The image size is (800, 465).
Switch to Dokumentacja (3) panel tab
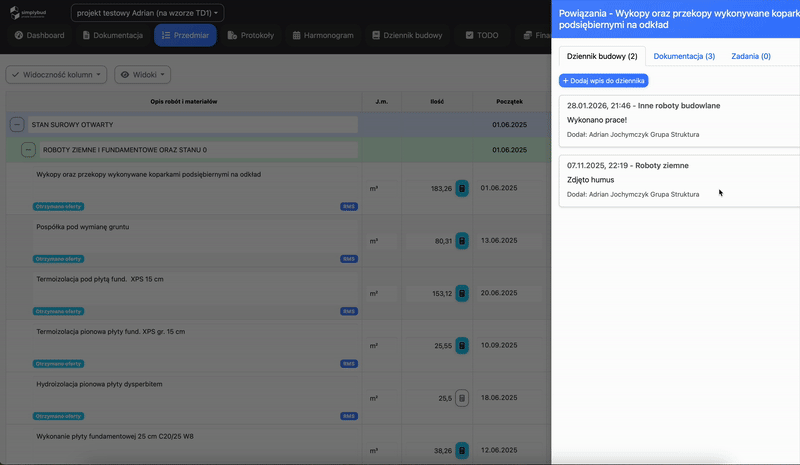click(x=684, y=56)
